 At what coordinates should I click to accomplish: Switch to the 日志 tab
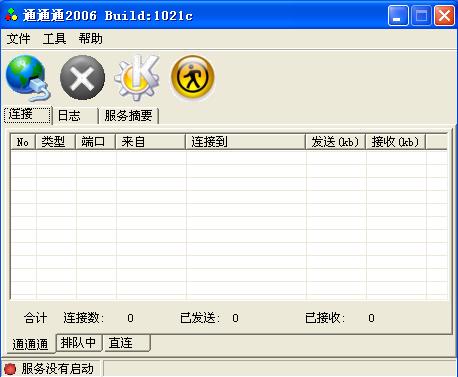[75, 116]
